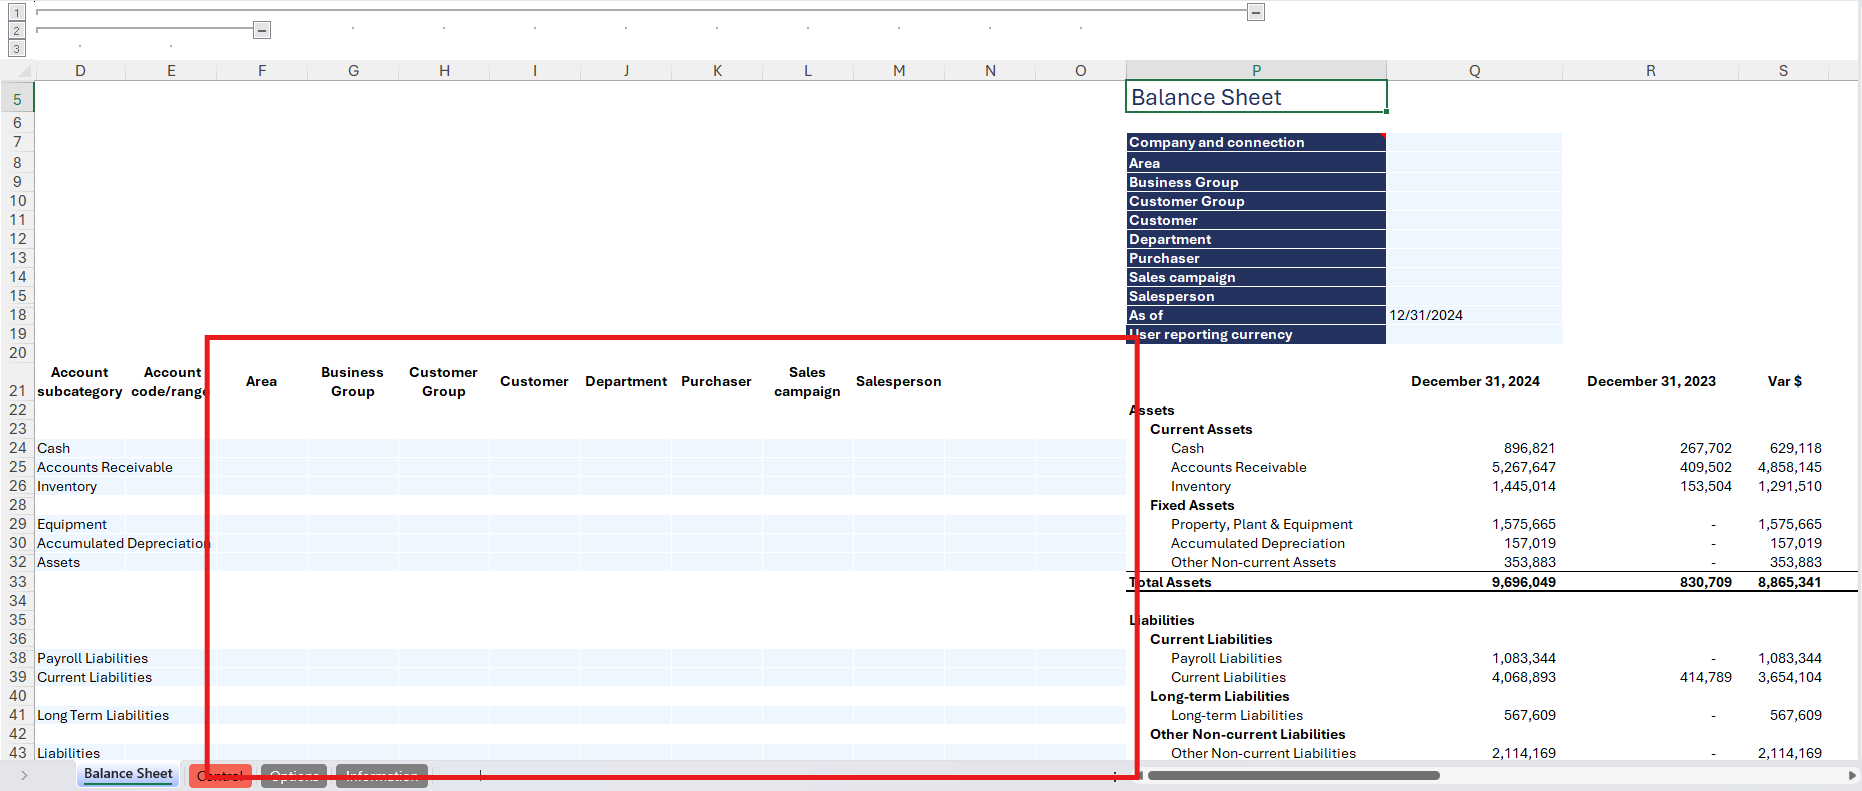
Task: Click outline level 2 button
Action: 17,31
